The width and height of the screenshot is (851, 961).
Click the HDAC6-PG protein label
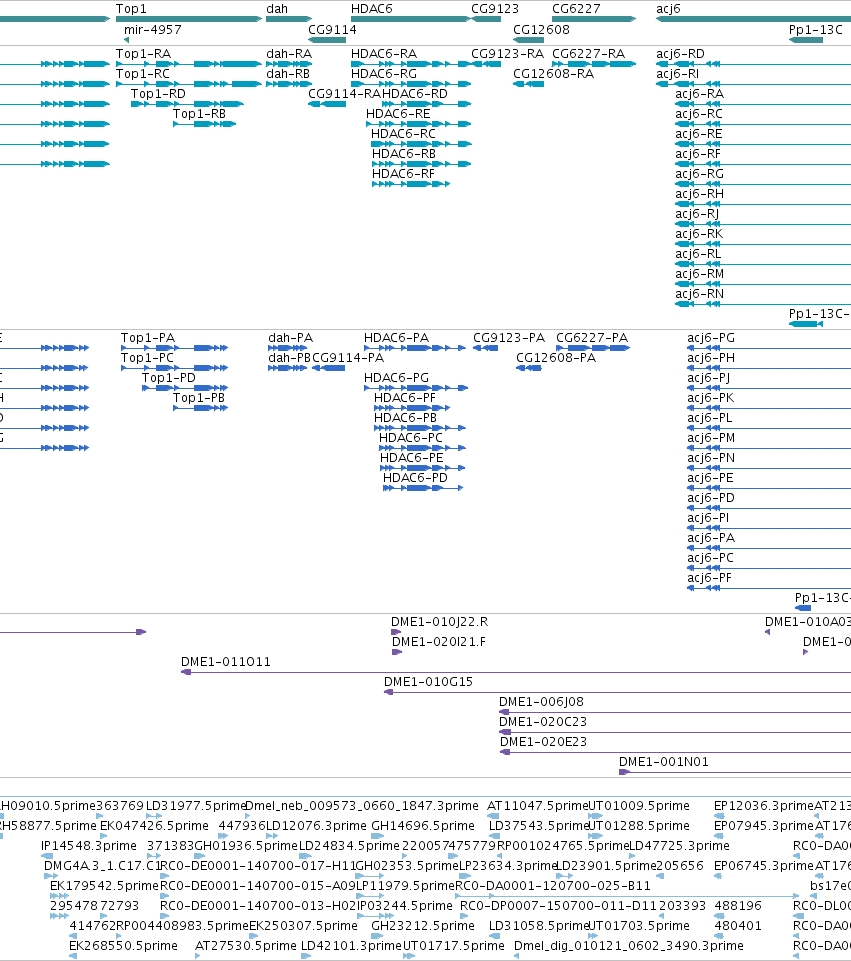pyautogui.click(x=396, y=378)
